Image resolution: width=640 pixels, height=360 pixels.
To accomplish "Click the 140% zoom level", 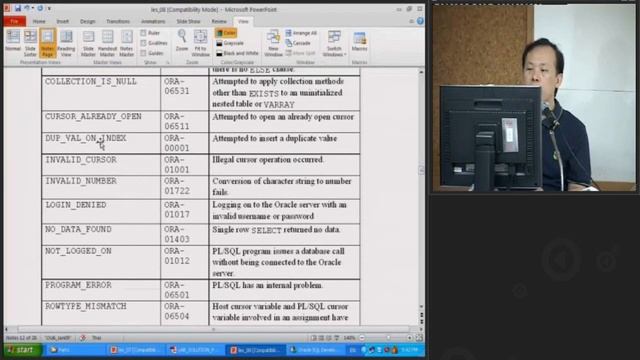I will (x=349, y=338).
